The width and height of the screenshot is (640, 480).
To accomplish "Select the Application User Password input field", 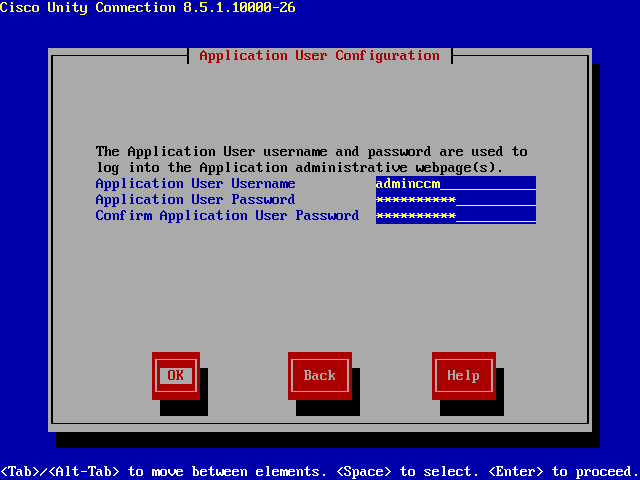I will 455,200.
